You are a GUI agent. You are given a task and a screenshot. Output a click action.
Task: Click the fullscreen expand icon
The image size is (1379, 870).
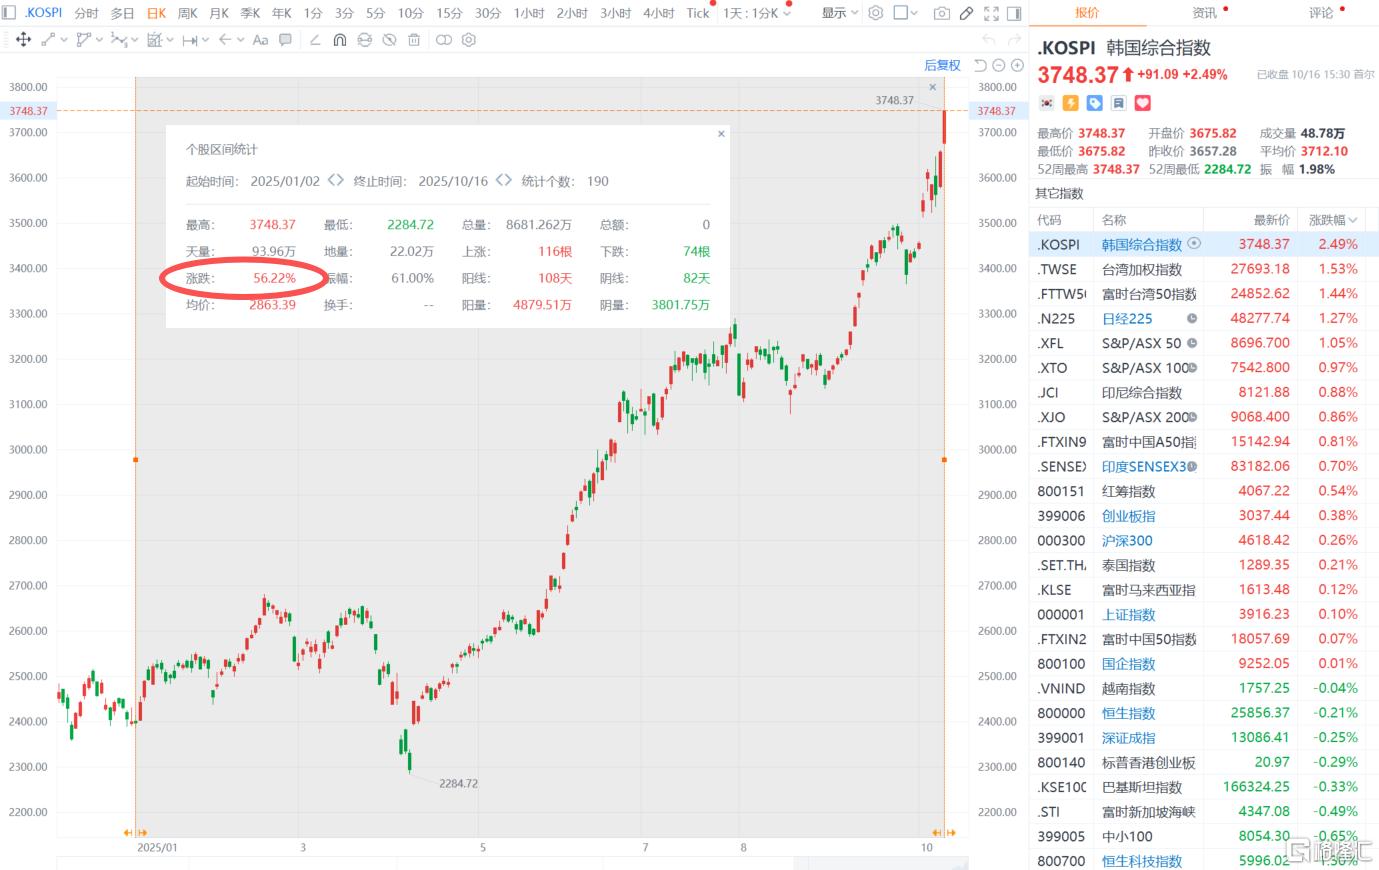(x=991, y=13)
